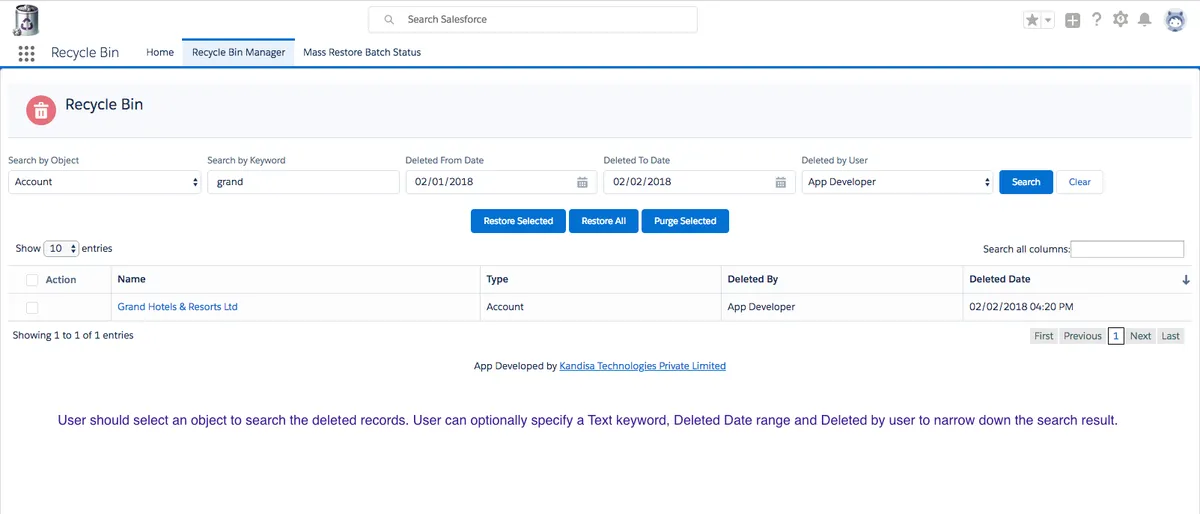Open the Deleted From Date calendar picker
The height and width of the screenshot is (514, 1200).
582,182
